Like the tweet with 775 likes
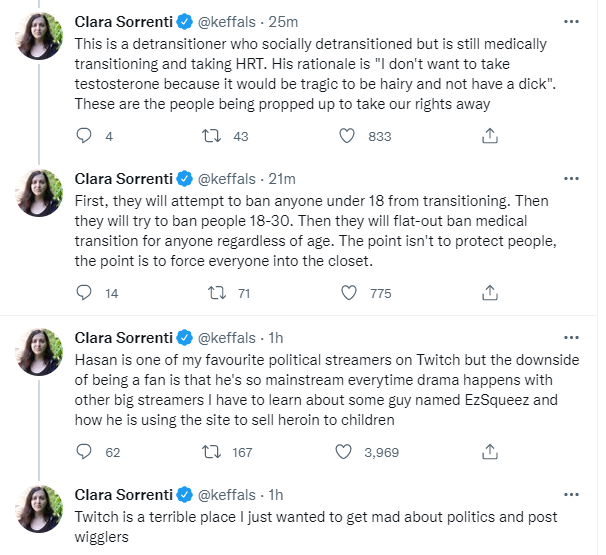 (x=346, y=293)
